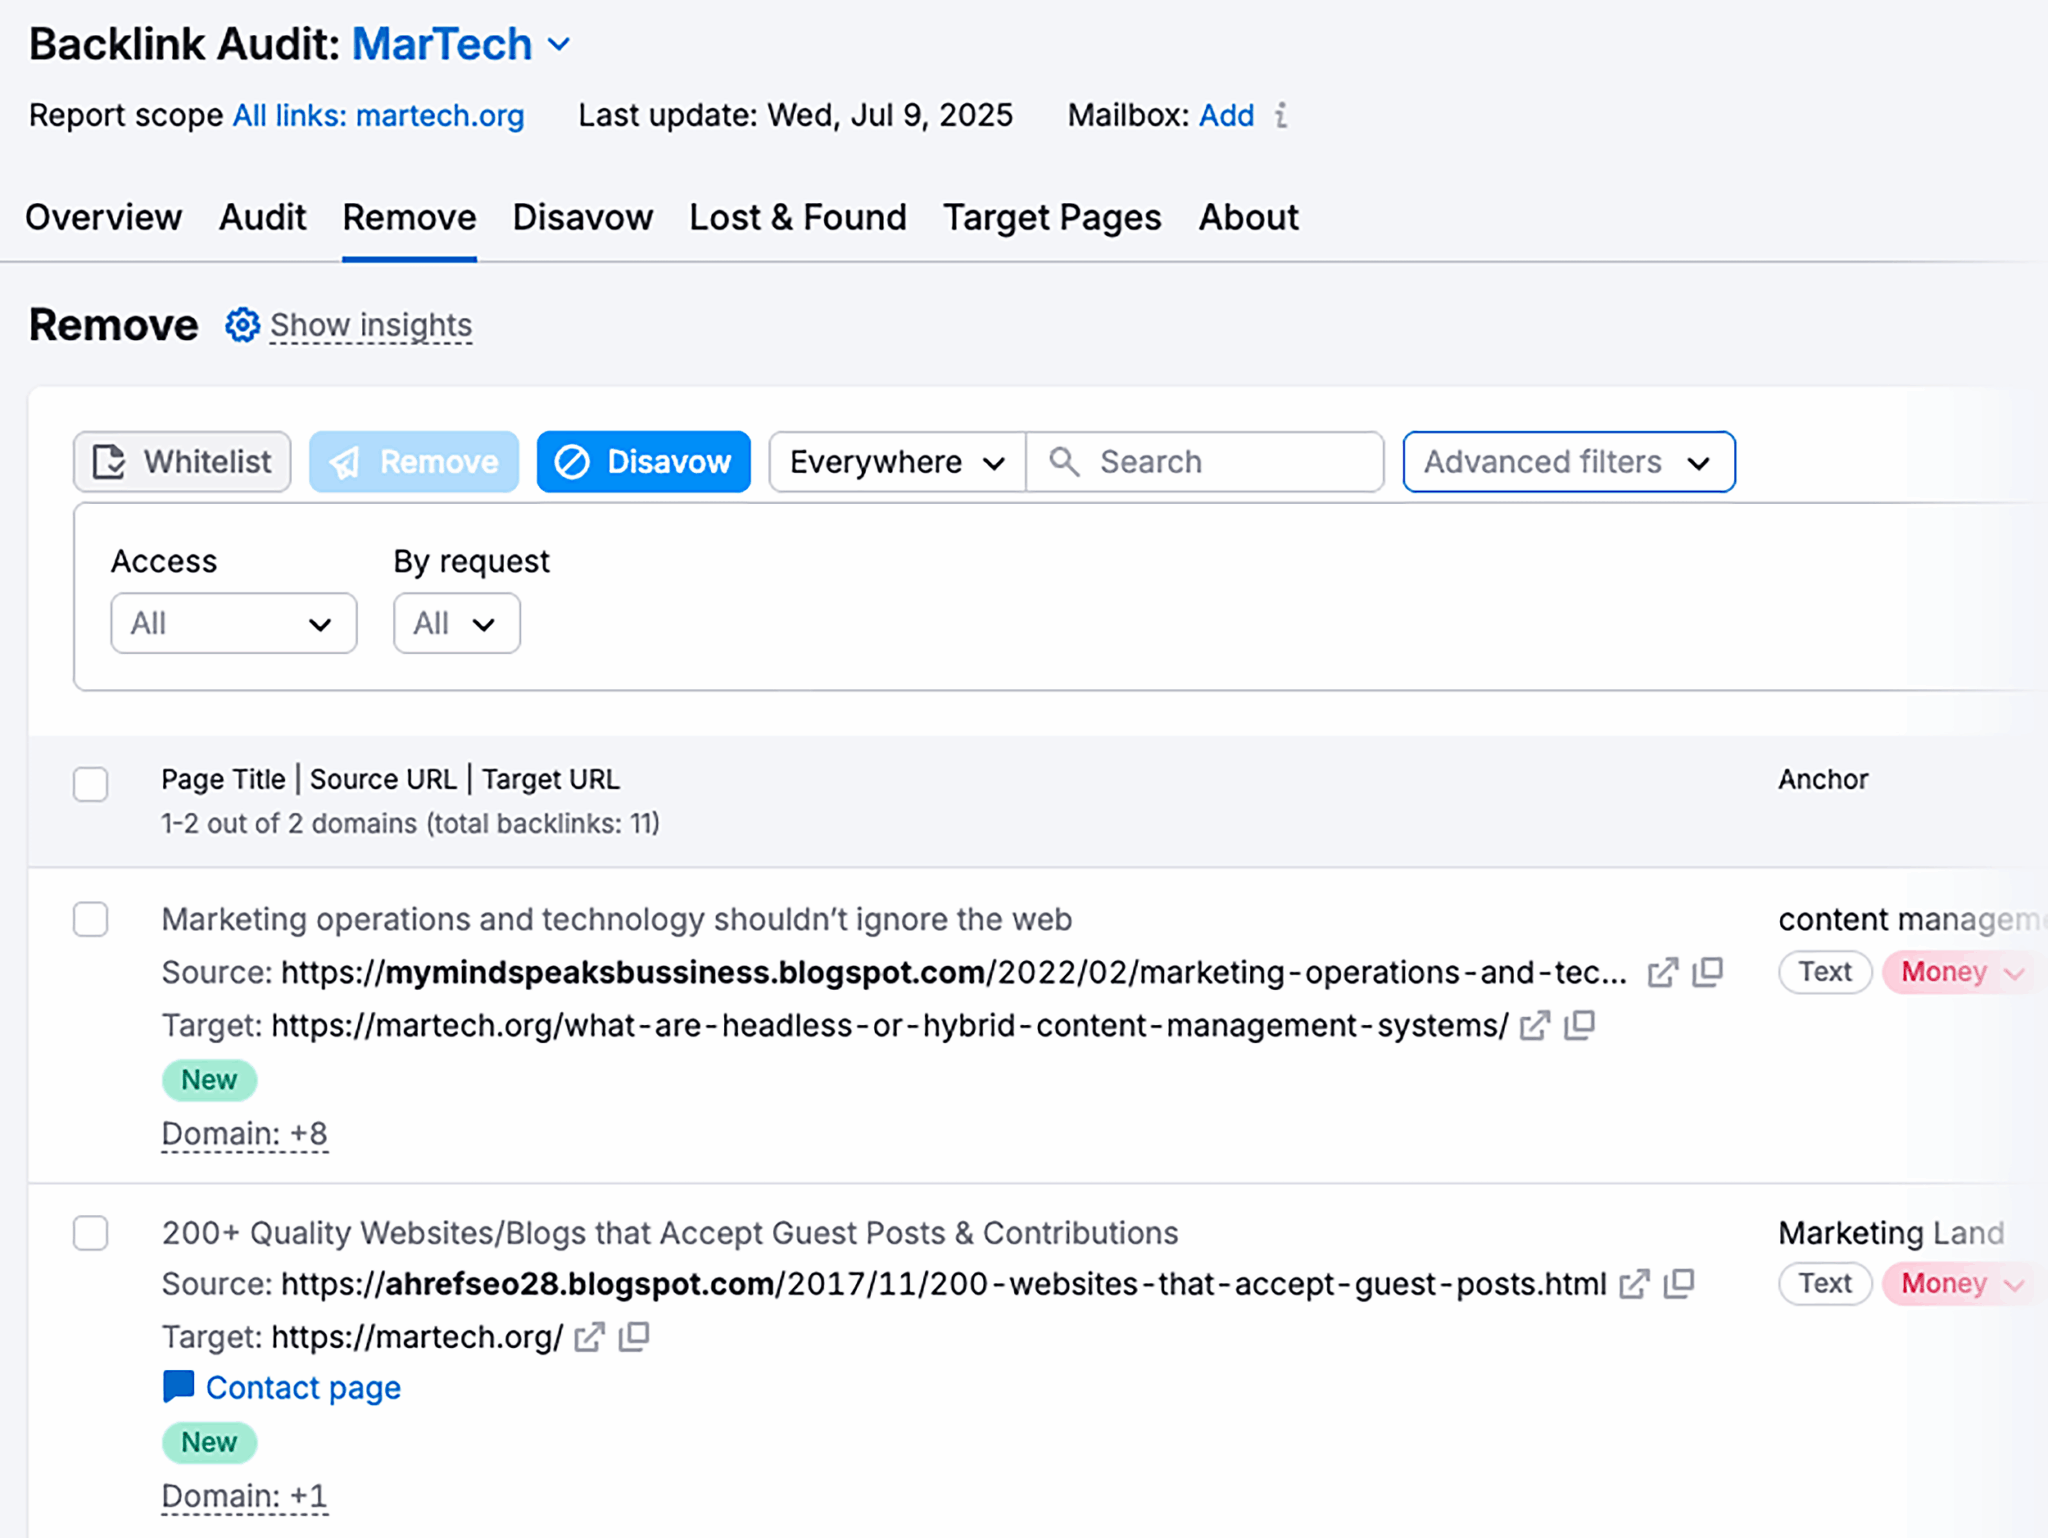Click the magnifier icon in the Search field
Image resolution: width=2048 pixels, height=1538 pixels.
click(x=1063, y=461)
